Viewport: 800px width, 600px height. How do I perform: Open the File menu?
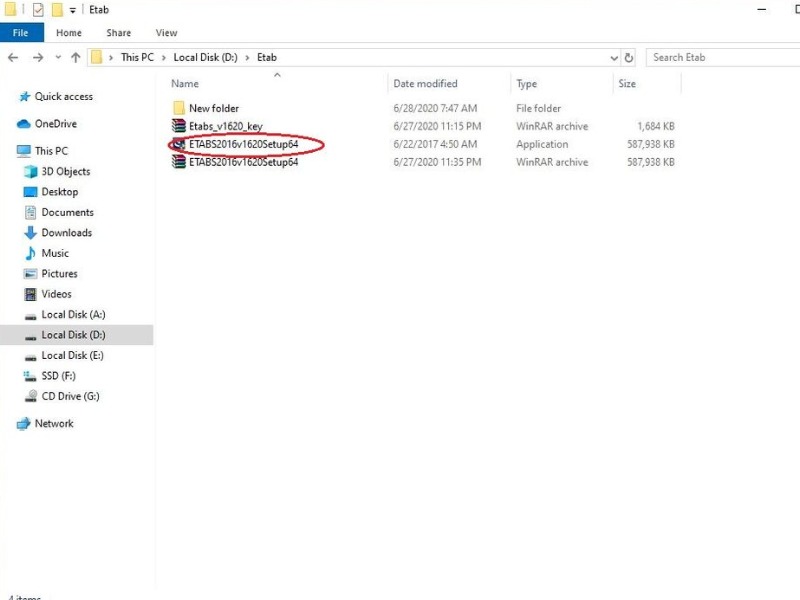coord(21,32)
